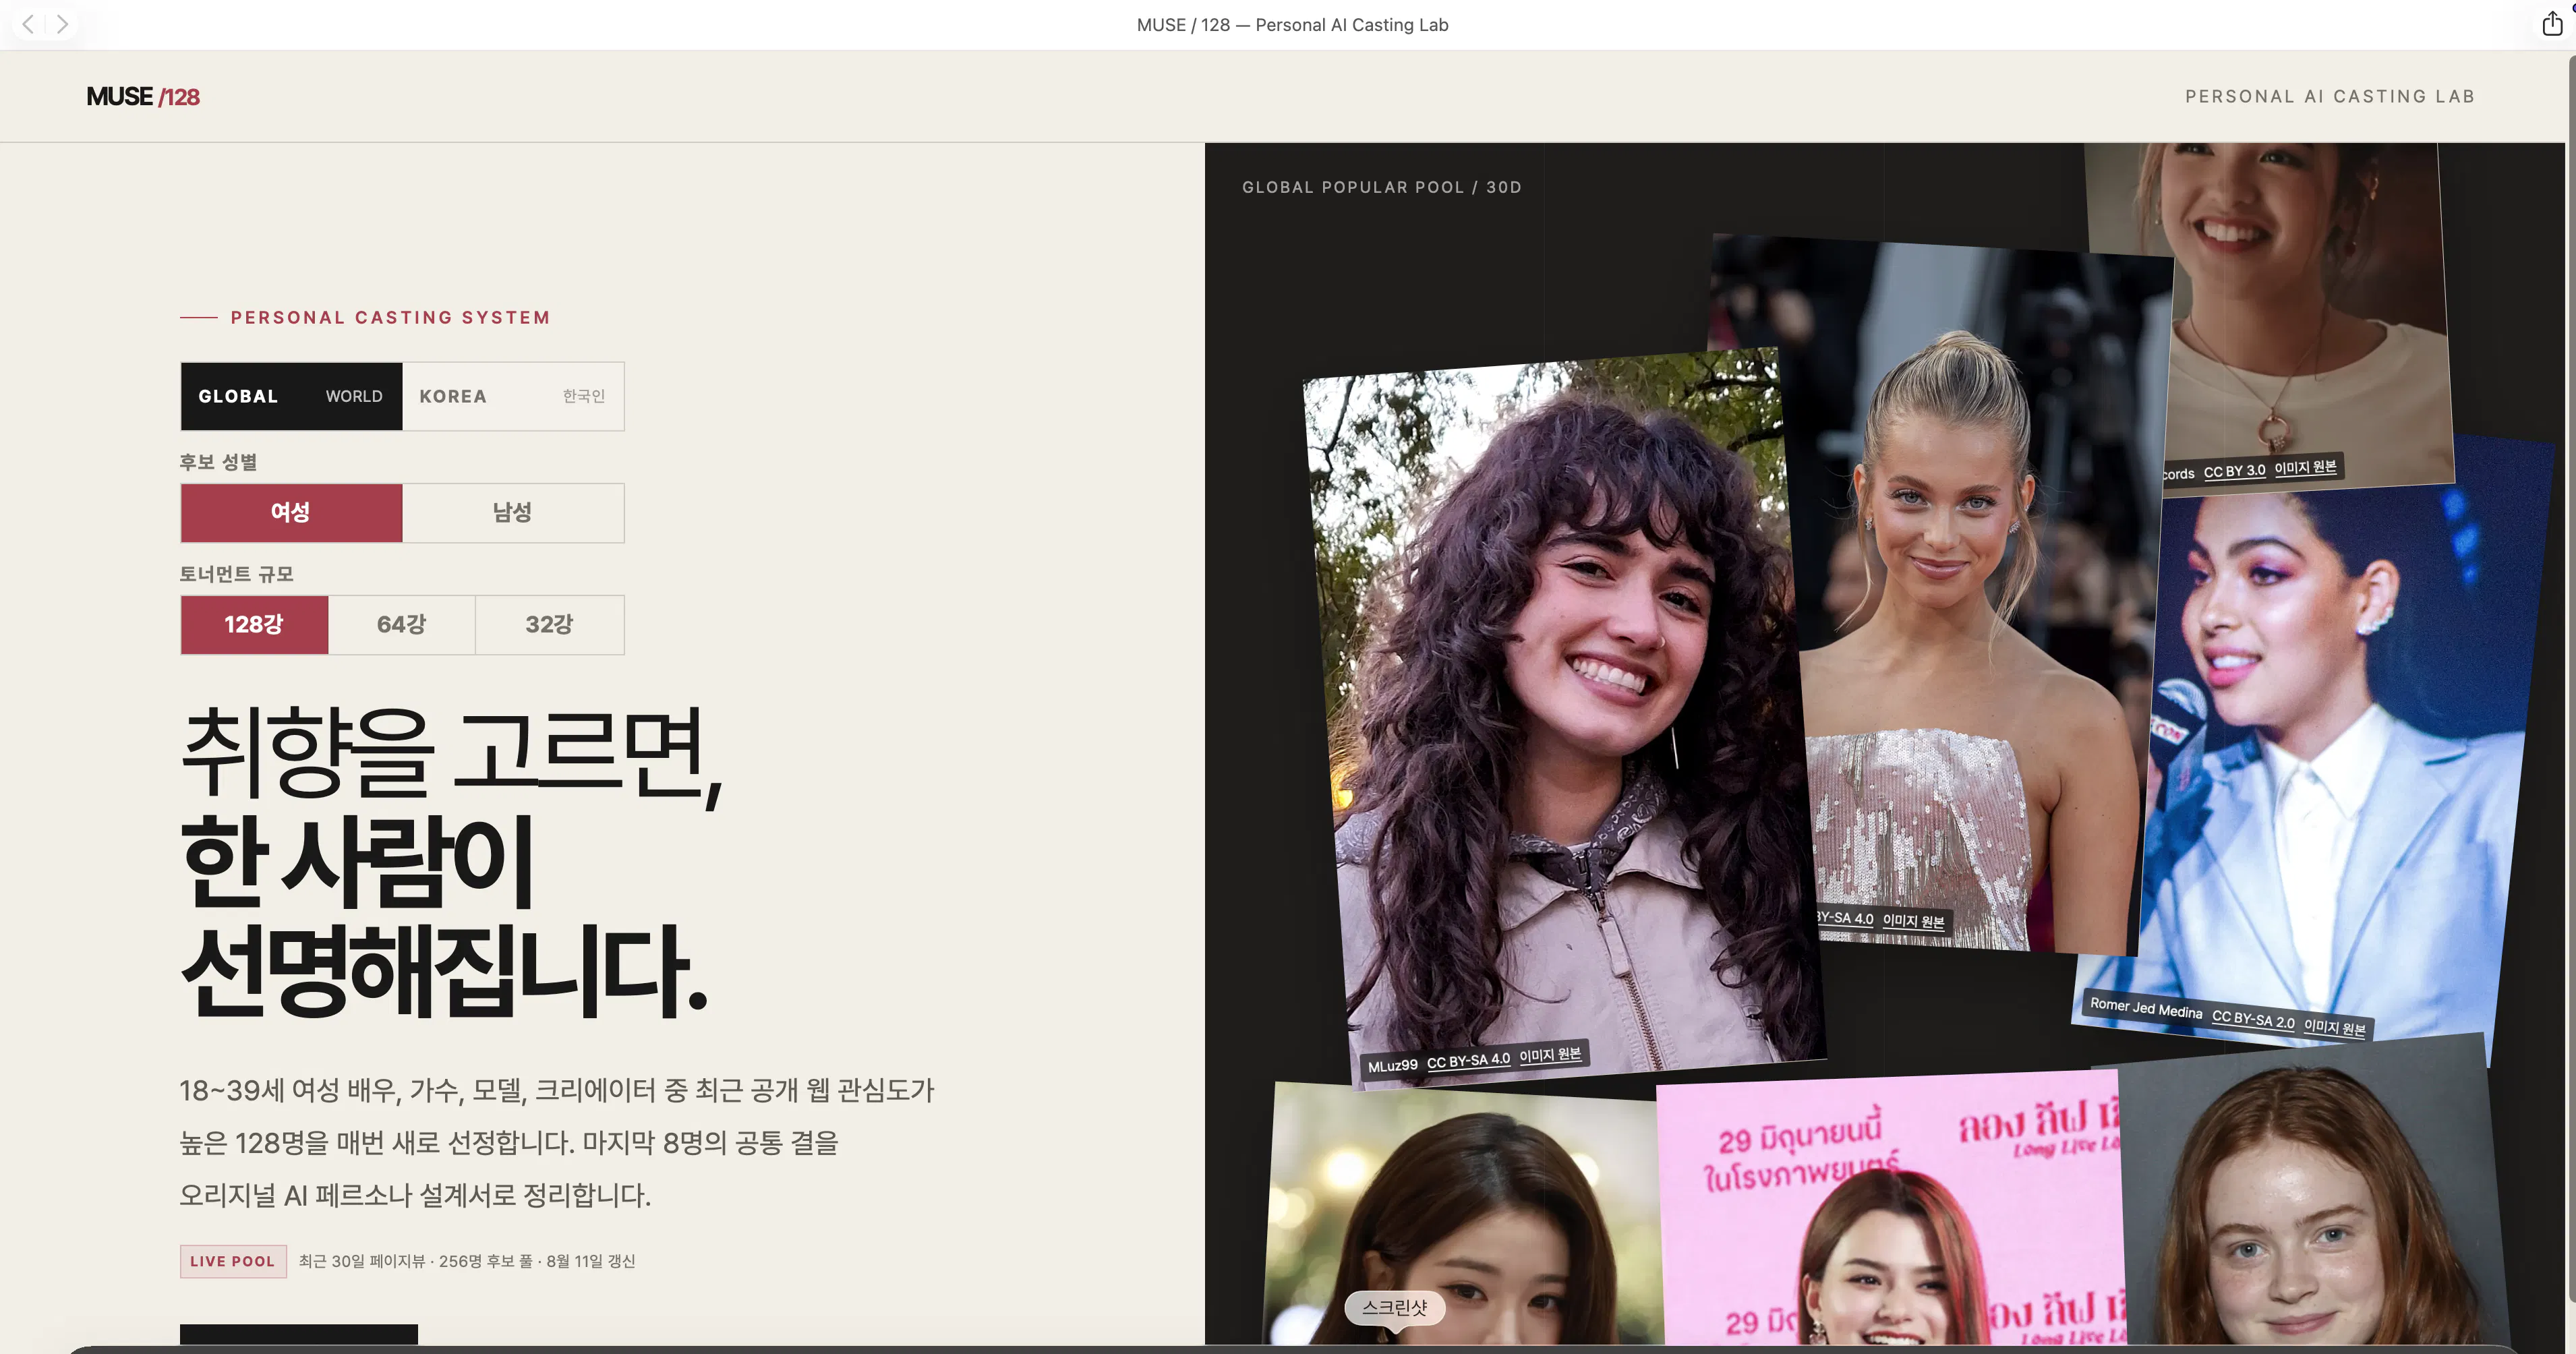Select the GLOBAL WORLD pool tab
Viewport: 2576px width, 1354px height.
coord(291,396)
